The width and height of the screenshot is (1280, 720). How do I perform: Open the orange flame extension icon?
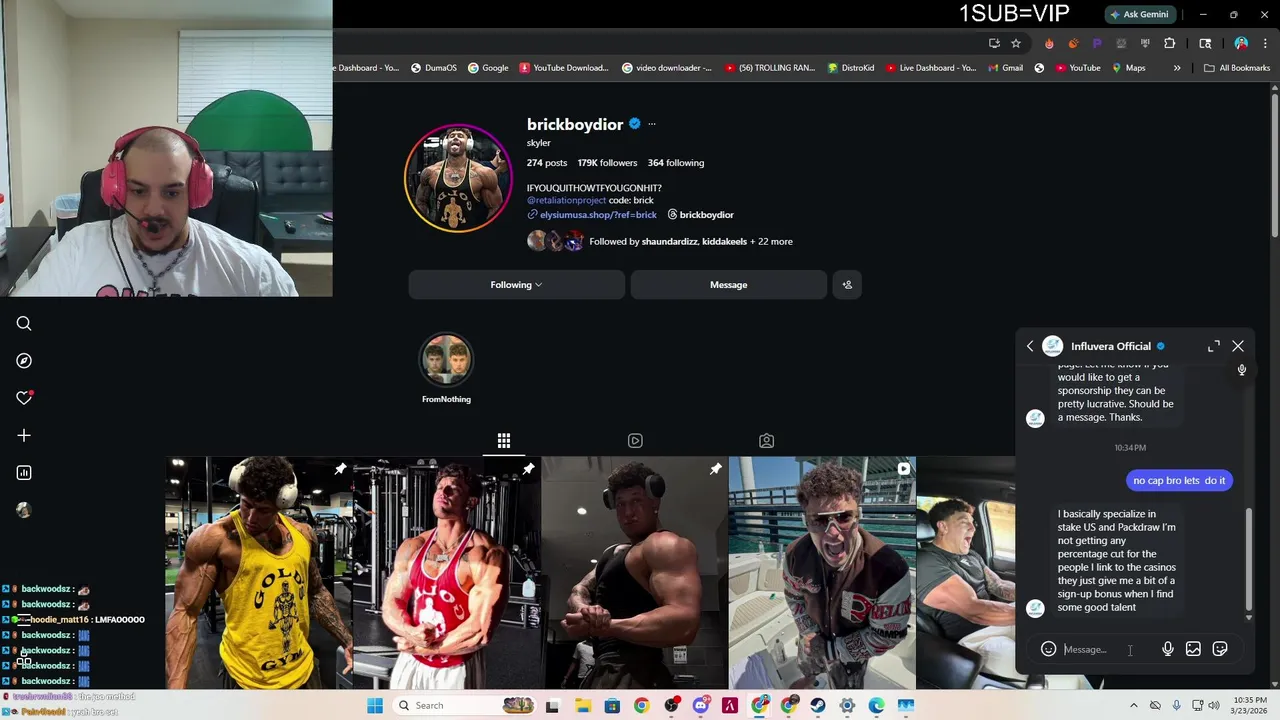point(1049,43)
